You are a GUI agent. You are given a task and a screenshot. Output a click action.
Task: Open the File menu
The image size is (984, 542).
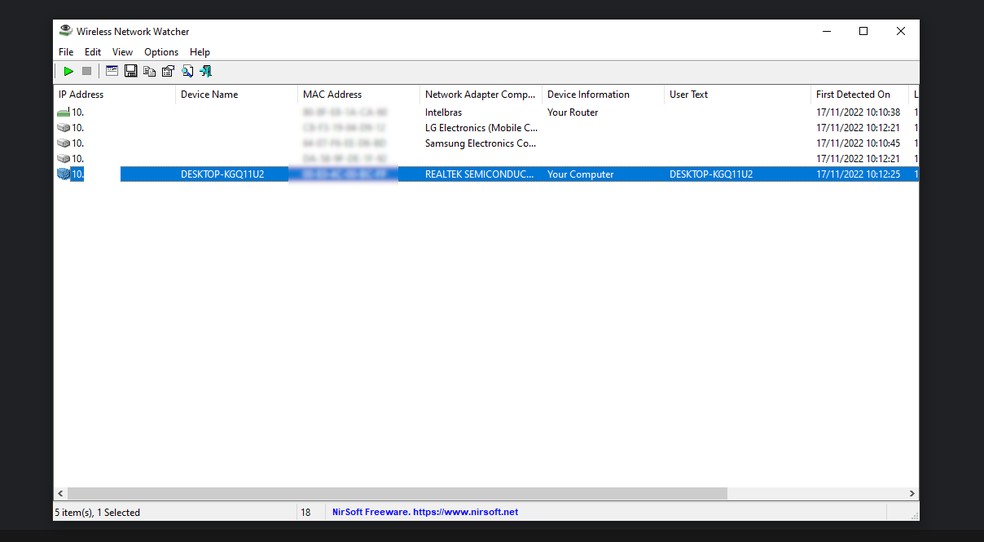click(66, 52)
